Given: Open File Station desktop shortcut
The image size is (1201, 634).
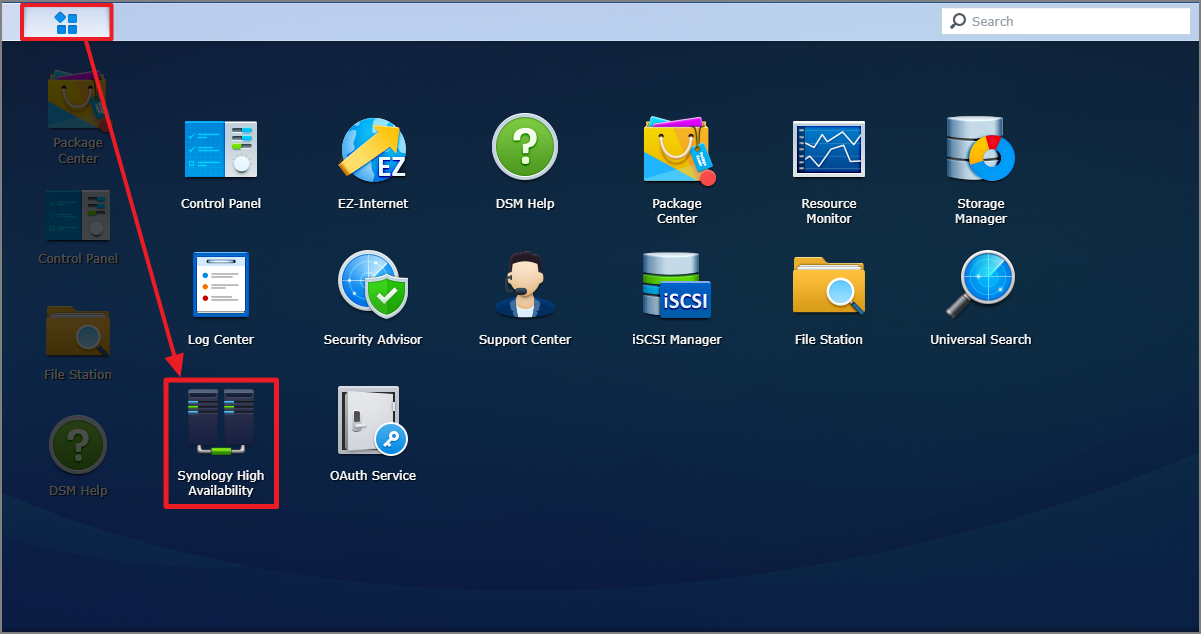Looking at the screenshot, I should (78, 332).
